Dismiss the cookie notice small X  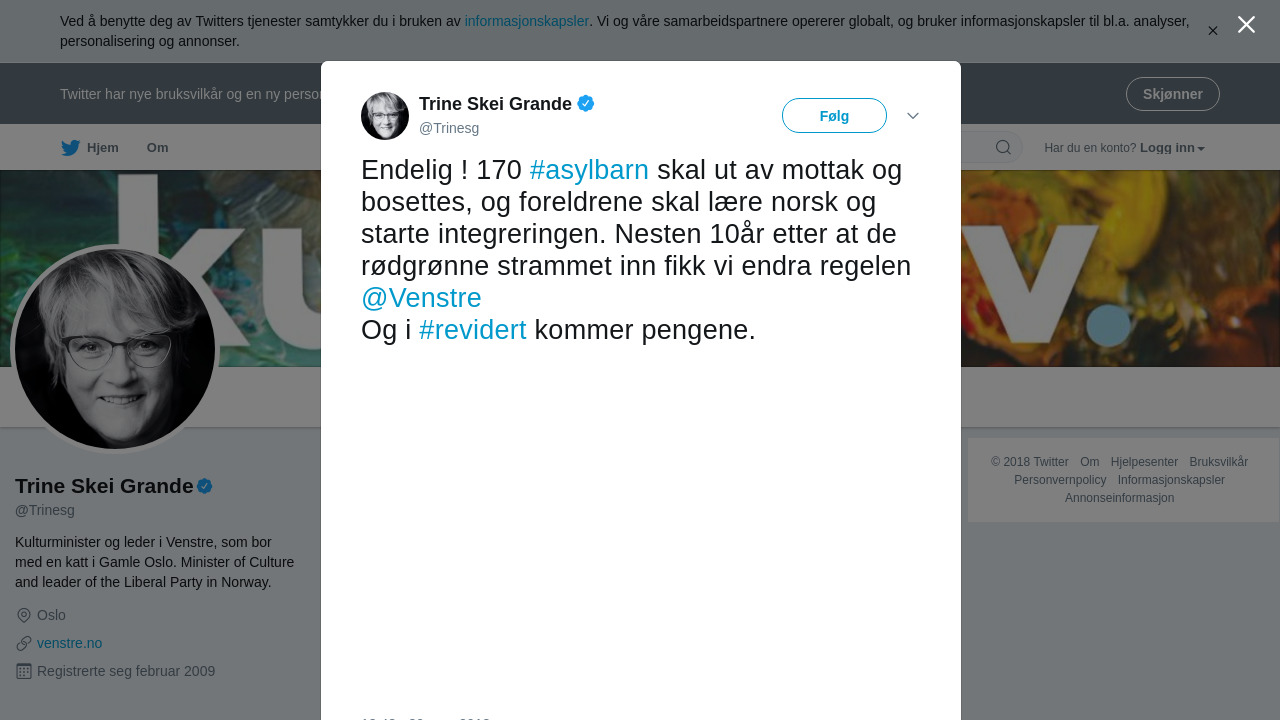click(1213, 31)
